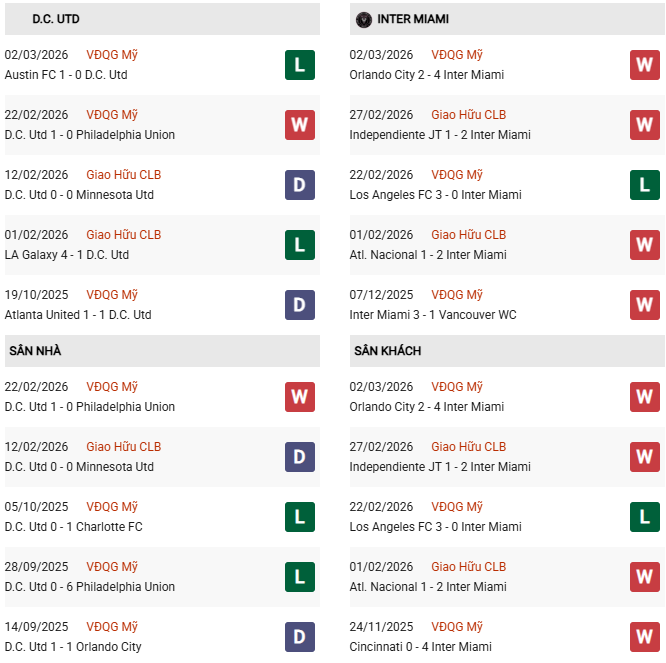Click W badge for Cincinnati 0-4 Inter Miami
The width and height of the screenshot is (666, 663).
click(x=645, y=637)
